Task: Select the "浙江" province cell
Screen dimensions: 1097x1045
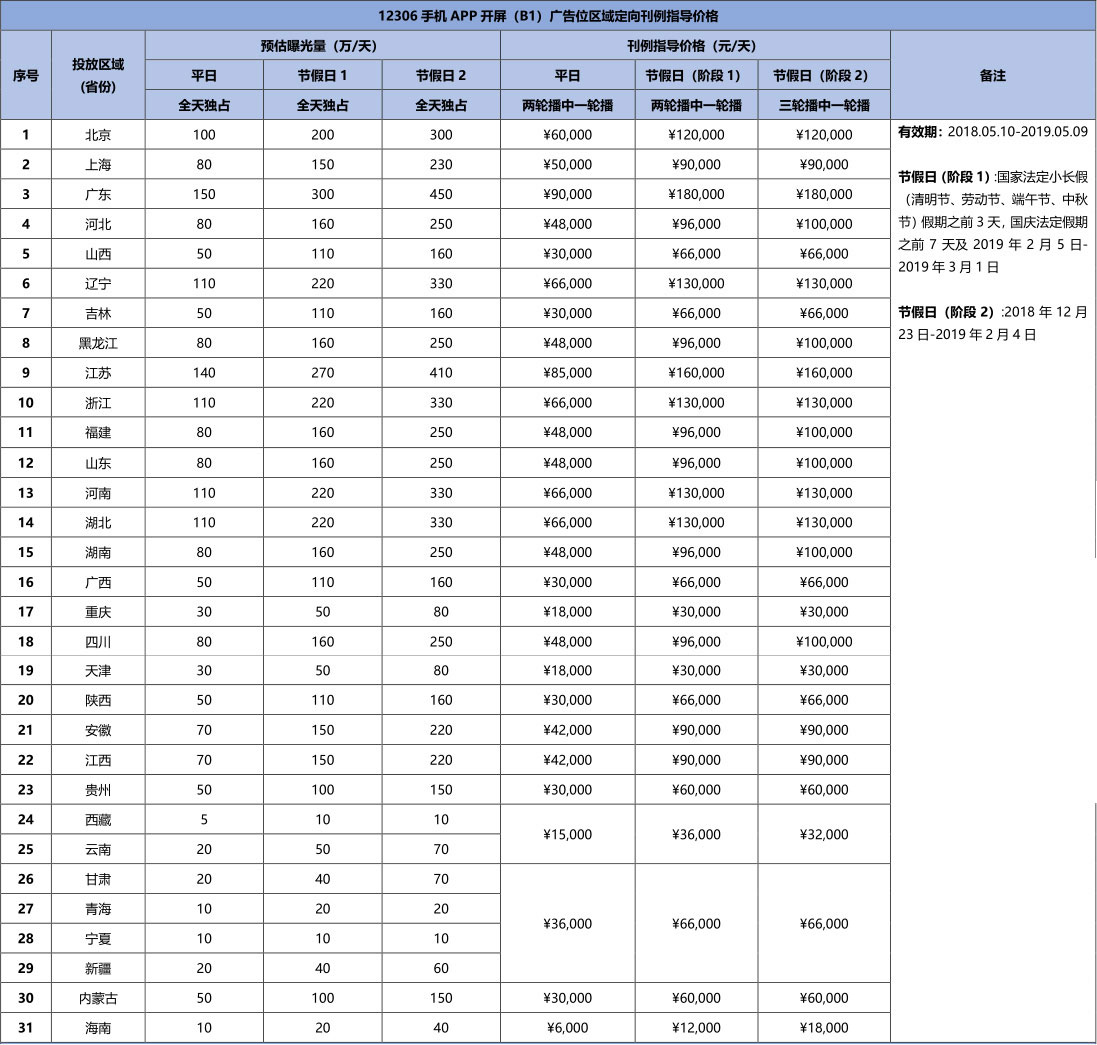Action: 98,402
